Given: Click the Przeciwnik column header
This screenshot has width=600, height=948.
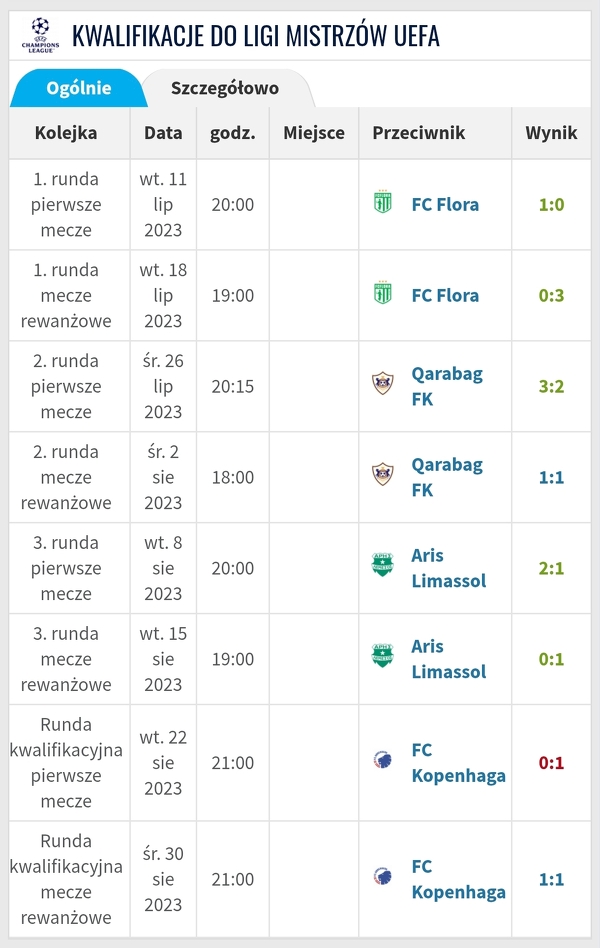Looking at the screenshot, I should click(418, 133).
